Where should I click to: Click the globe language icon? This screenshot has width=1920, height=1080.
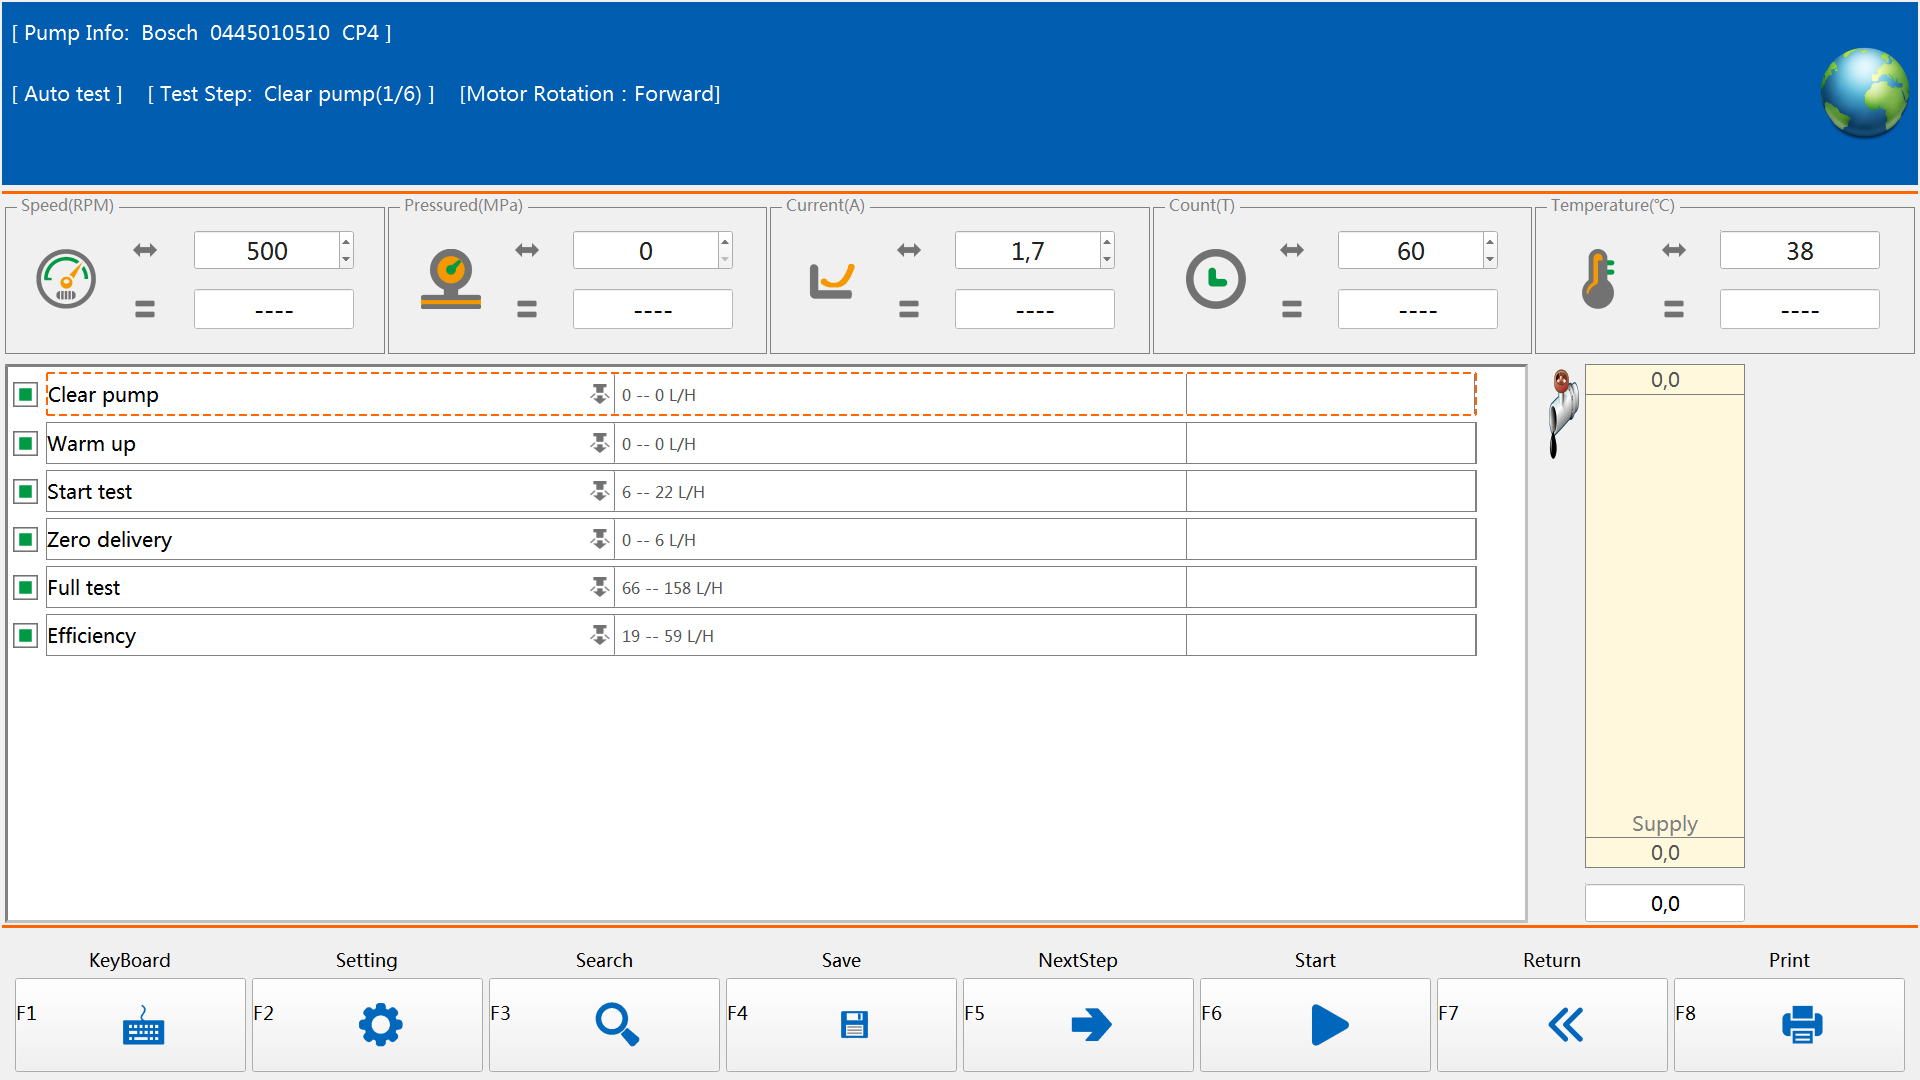[x=1864, y=92]
